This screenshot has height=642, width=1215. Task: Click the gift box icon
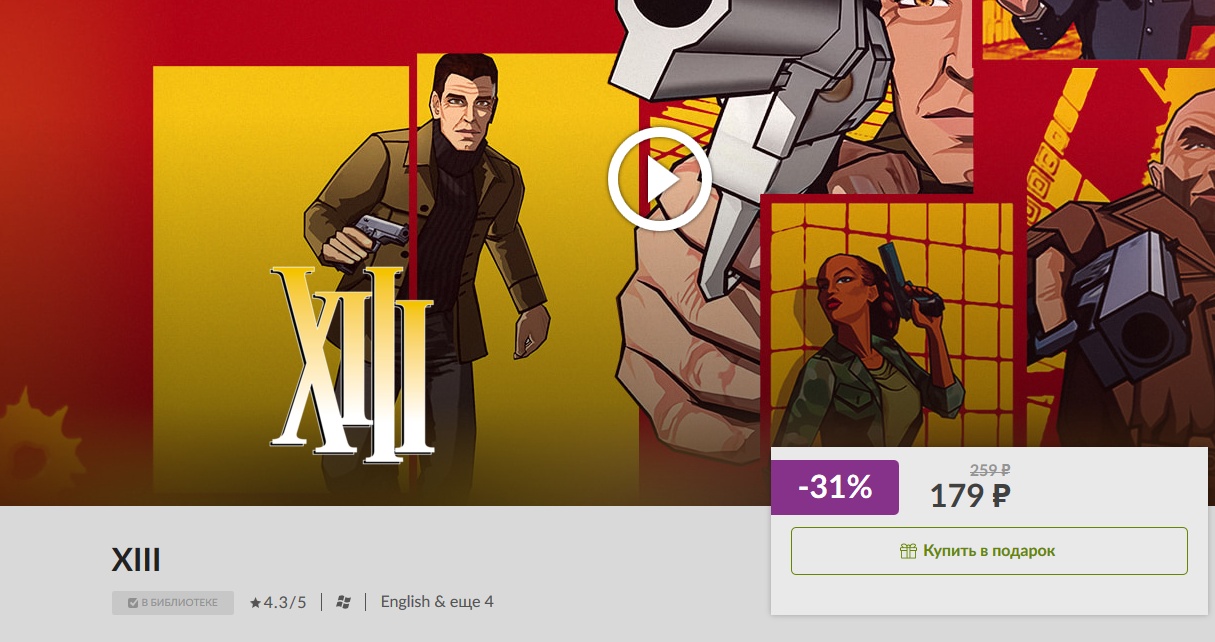908,551
